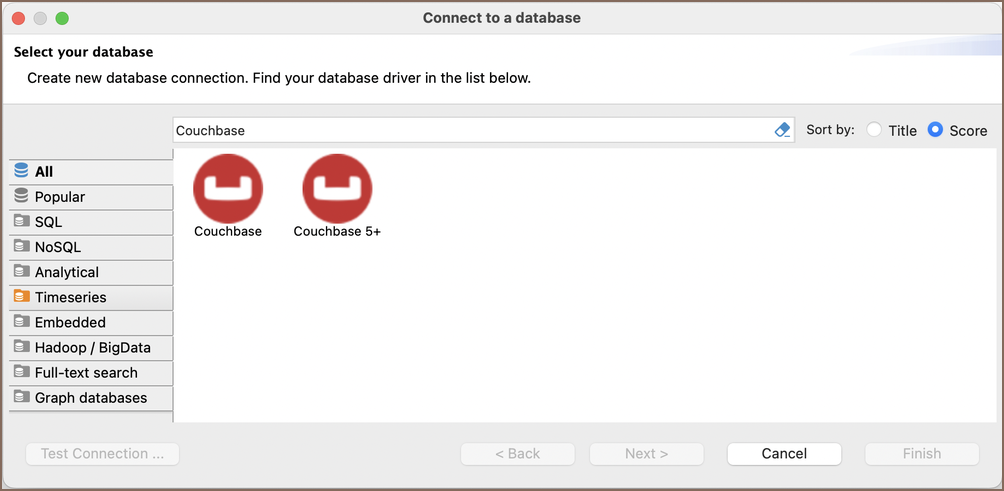The height and width of the screenshot is (491, 1004).
Task: Select the Couchbase 5+ driver icon
Action: [337, 188]
